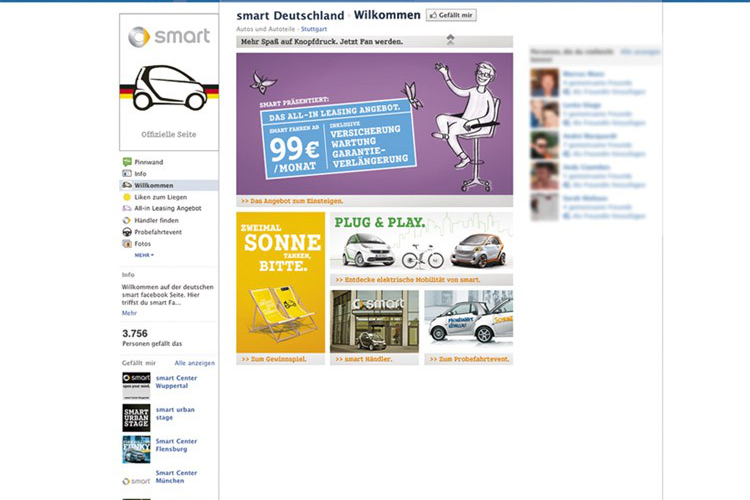Click the Probefahrtevent steering wheel icon
750x500 pixels.
(127, 232)
